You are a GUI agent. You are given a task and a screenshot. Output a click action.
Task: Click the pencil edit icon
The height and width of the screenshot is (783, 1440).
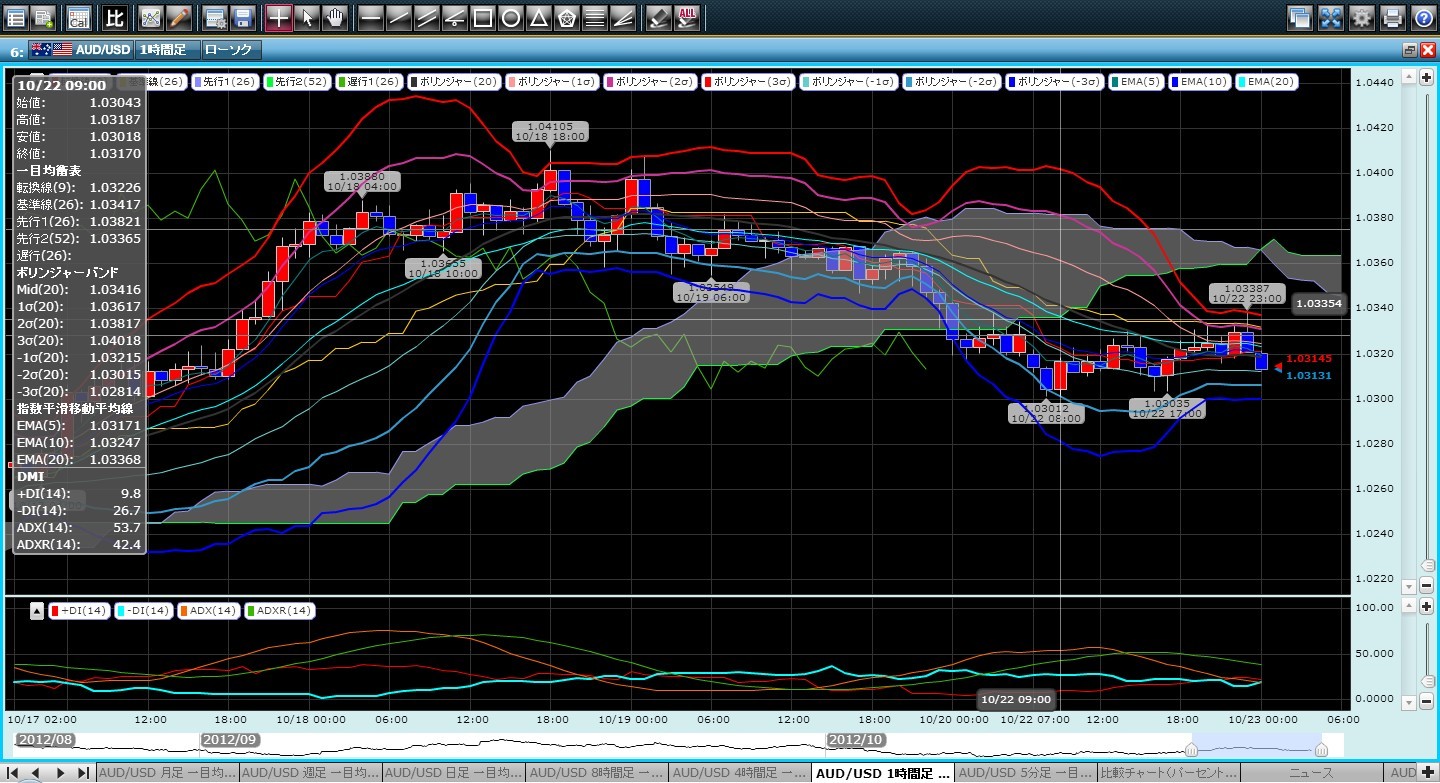[x=178, y=17]
